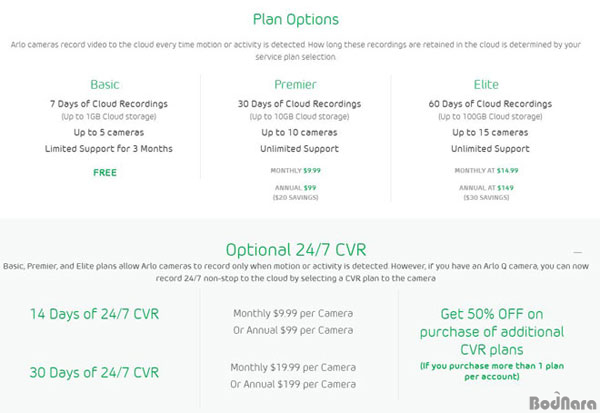Pick Premier monthly $9.99 pricing
Image resolution: width=600 pixels, height=413 pixels.
click(x=295, y=171)
